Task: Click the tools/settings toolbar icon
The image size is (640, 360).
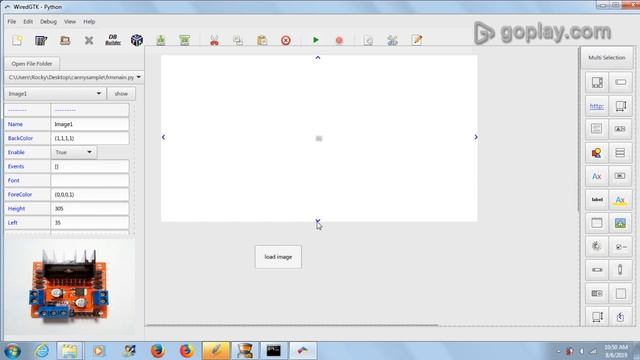Action: click(392, 40)
